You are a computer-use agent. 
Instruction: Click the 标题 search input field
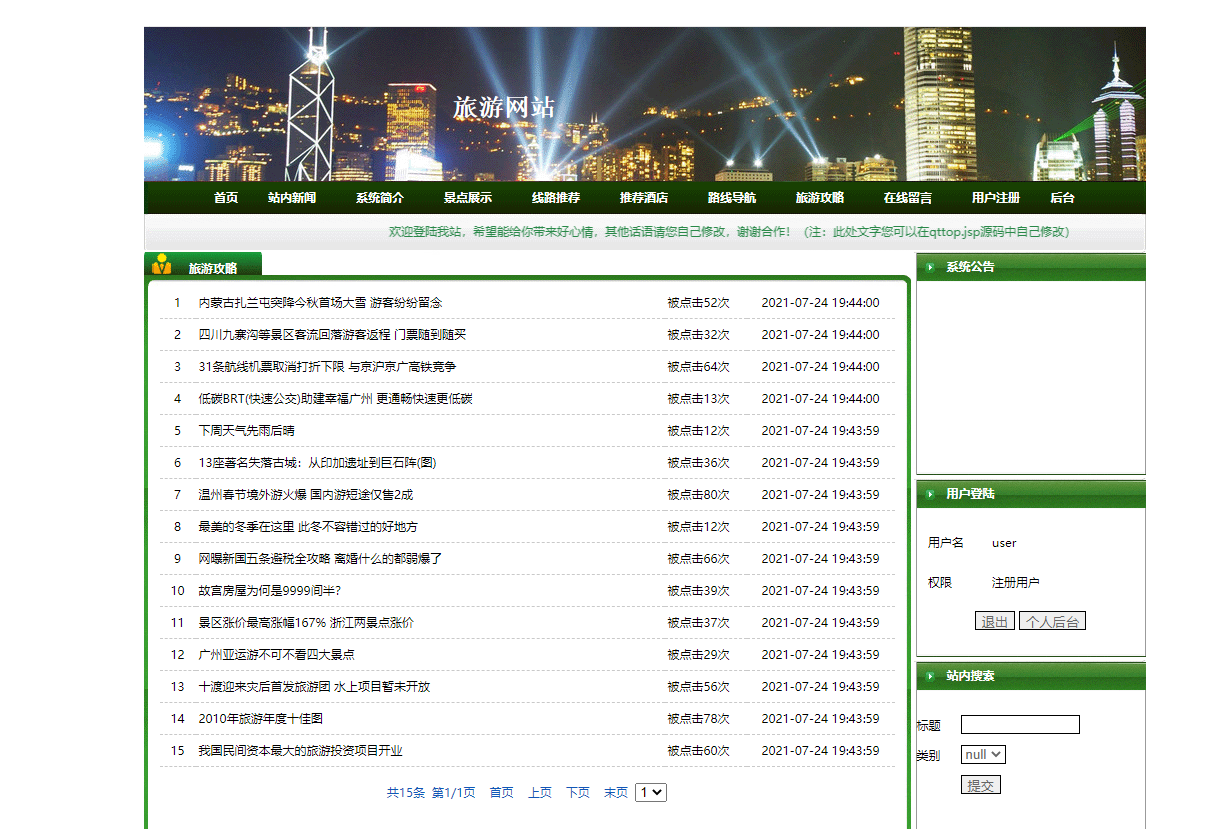[1019, 724]
